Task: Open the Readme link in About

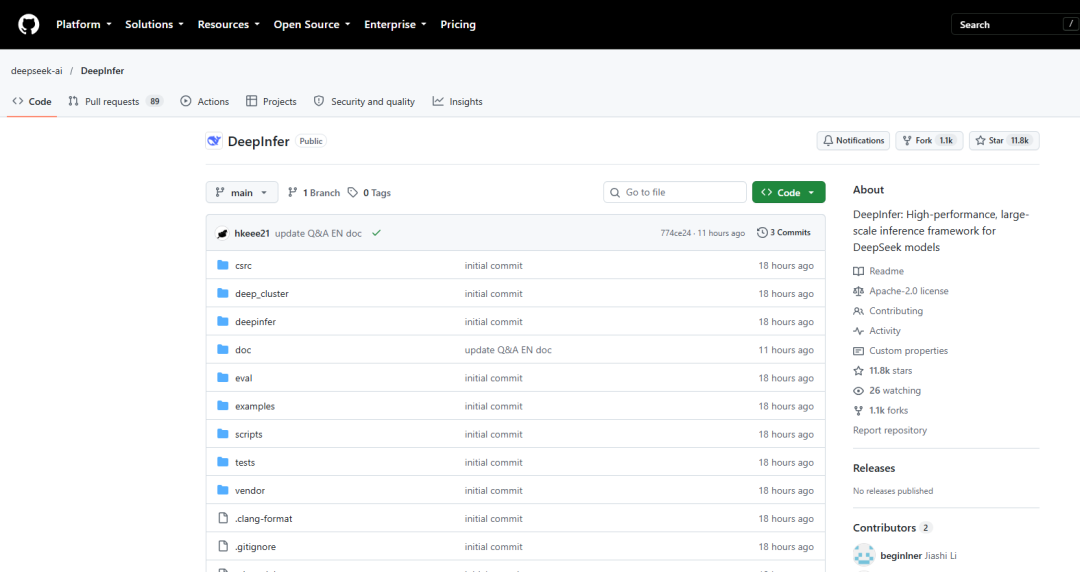Action: click(879, 271)
